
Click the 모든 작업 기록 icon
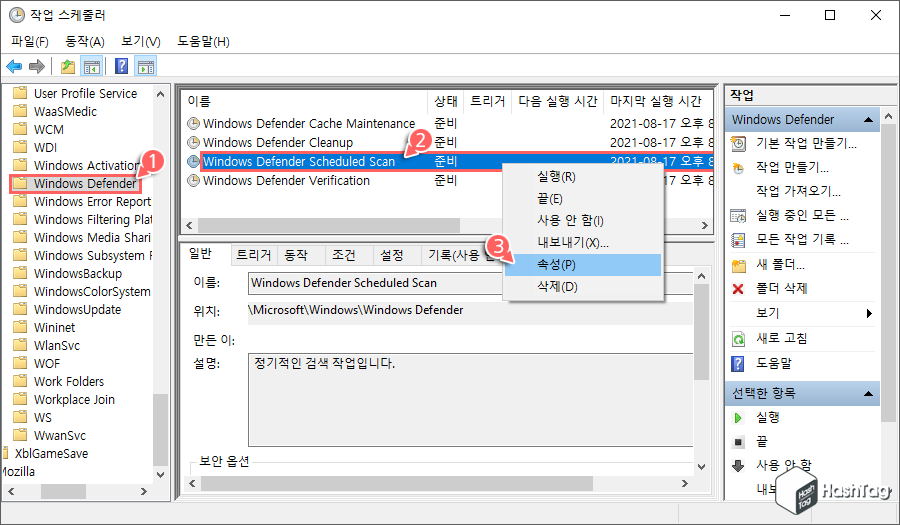pos(738,240)
